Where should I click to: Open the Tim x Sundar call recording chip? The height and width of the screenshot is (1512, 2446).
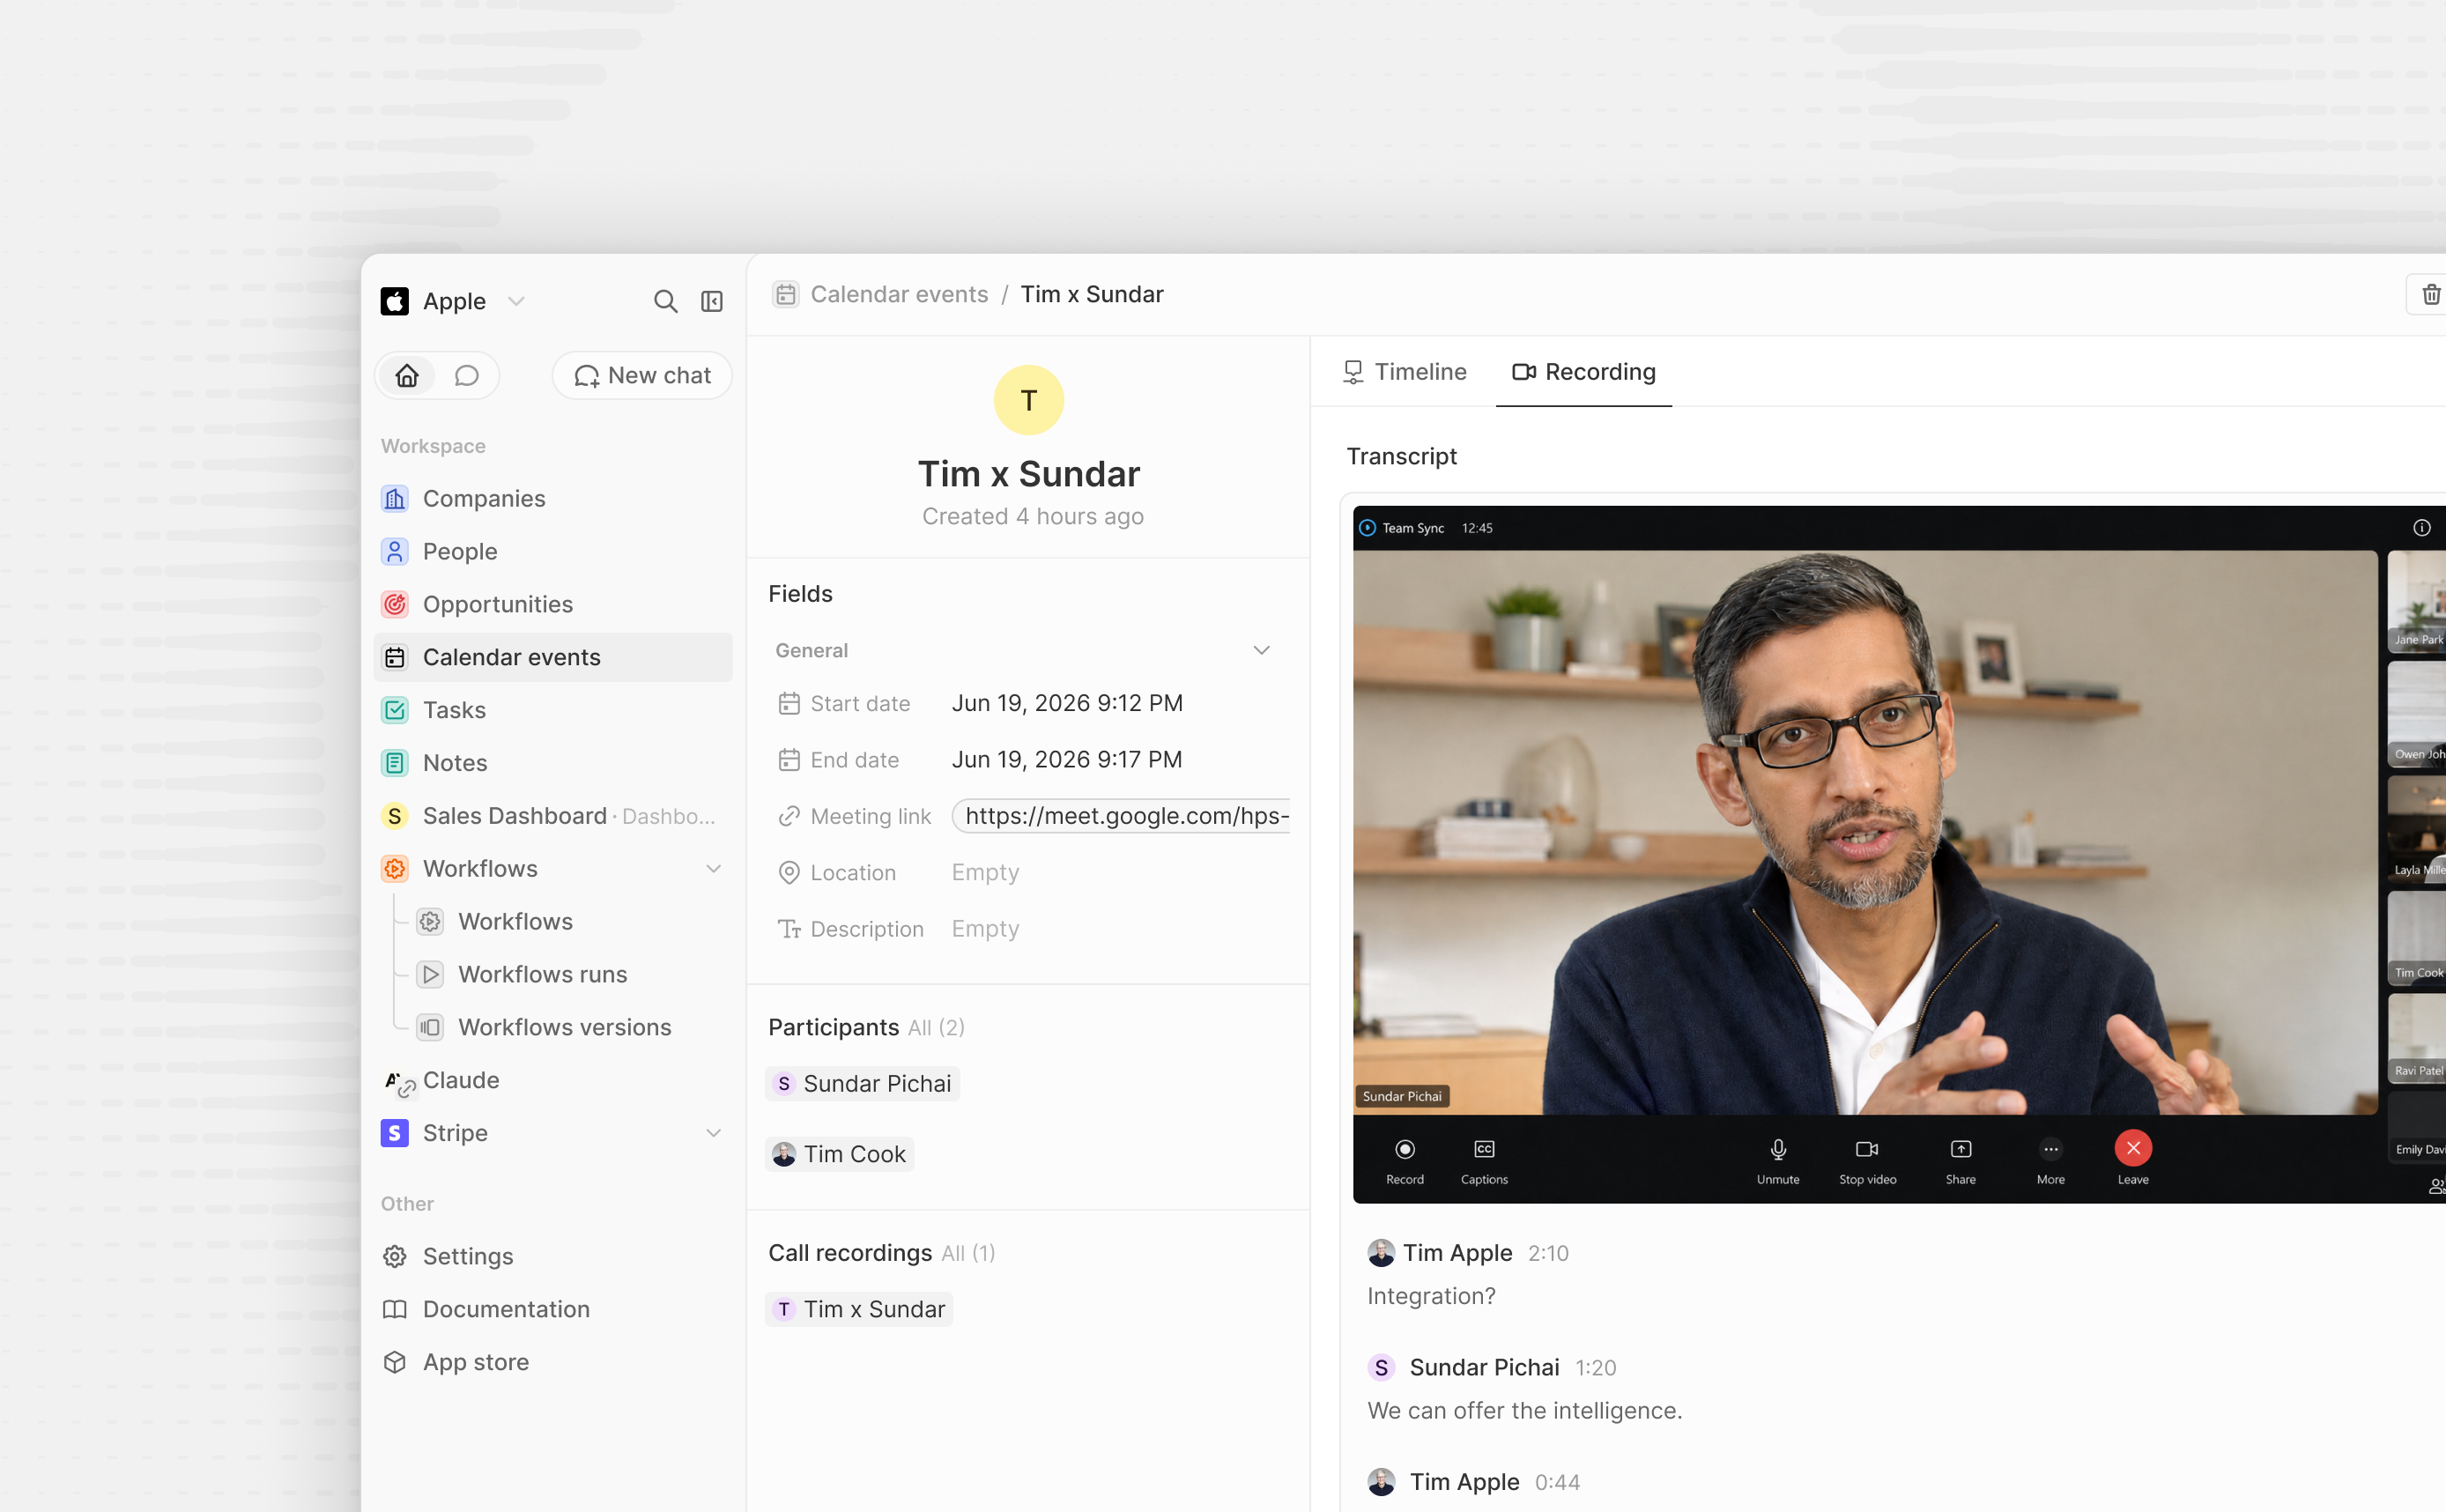[x=859, y=1309]
